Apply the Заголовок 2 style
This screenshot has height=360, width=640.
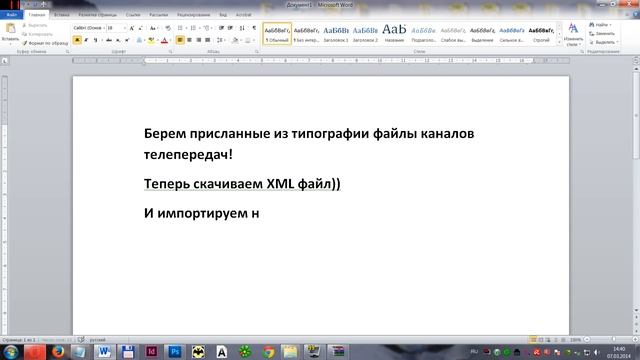click(x=365, y=34)
